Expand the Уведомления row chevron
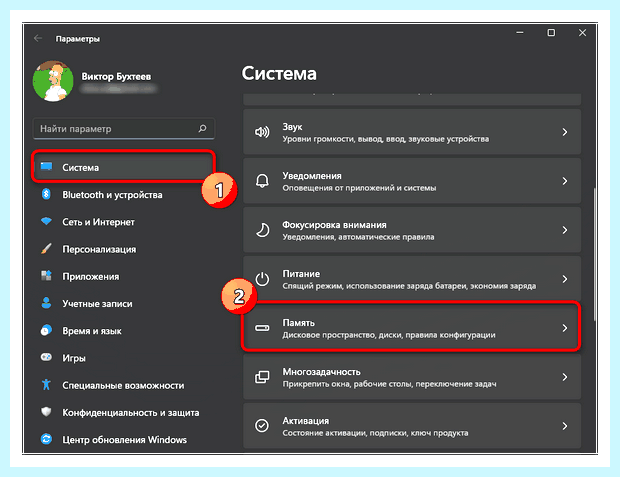 [x=565, y=181]
